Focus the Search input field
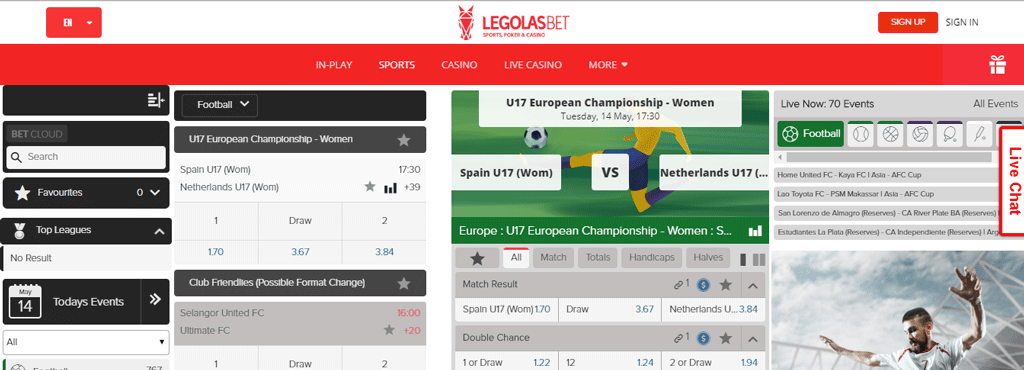Image resolution: width=1024 pixels, height=370 pixels. [x=86, y=157]
